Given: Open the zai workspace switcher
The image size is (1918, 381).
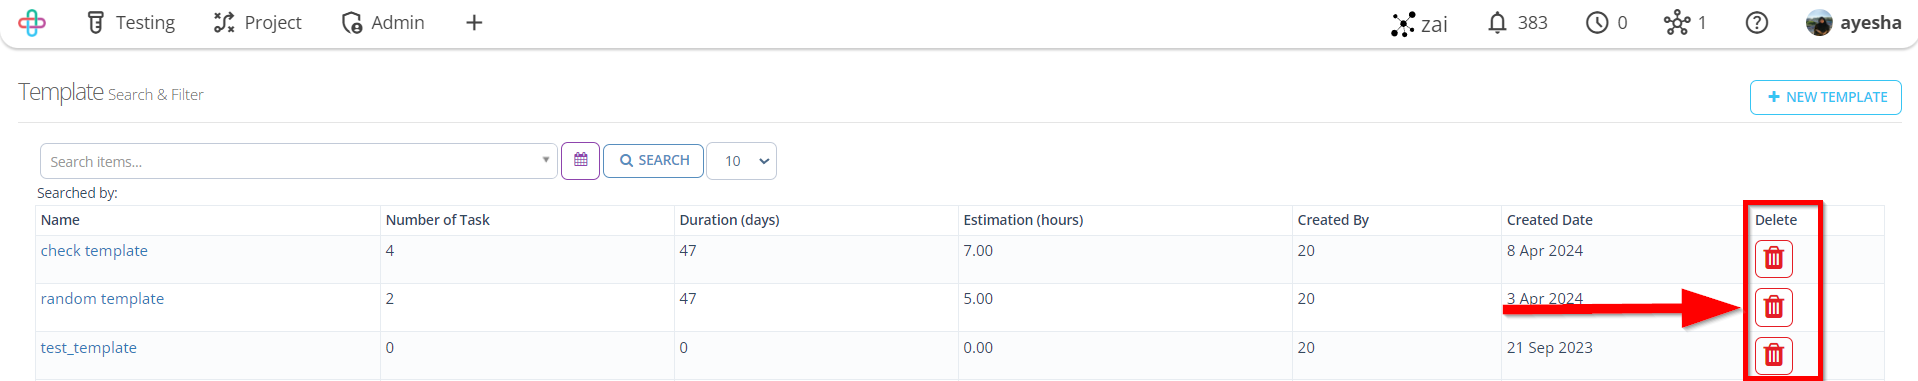Looking at the screenshot, I should [1419, 23].
